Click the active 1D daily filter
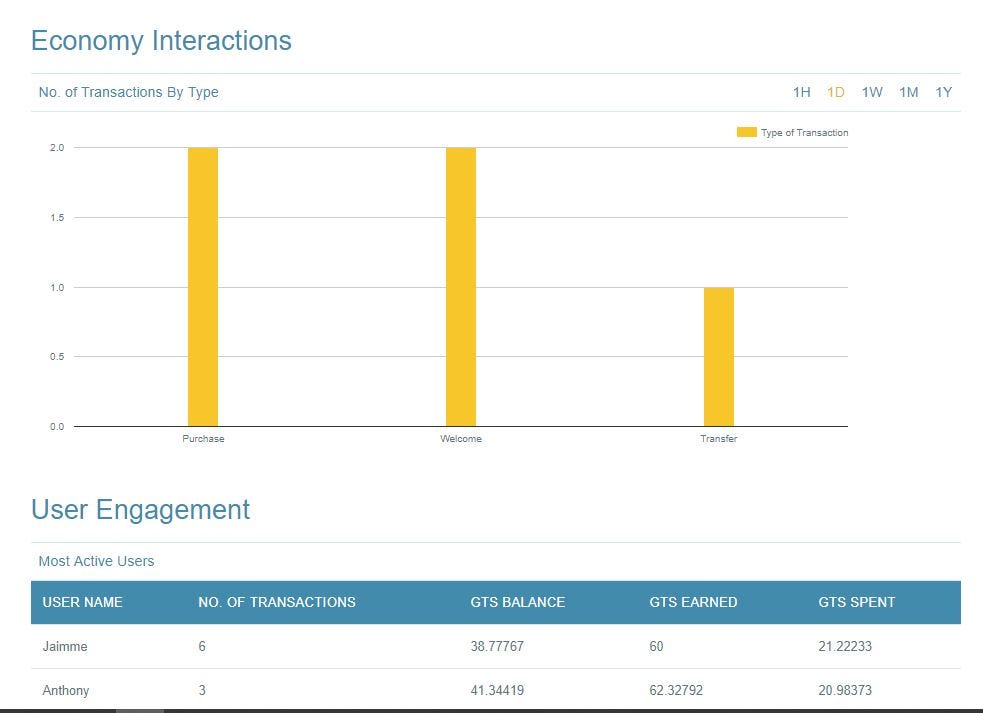Viewport: 983px width, 713px height. [x=836, y=92]
